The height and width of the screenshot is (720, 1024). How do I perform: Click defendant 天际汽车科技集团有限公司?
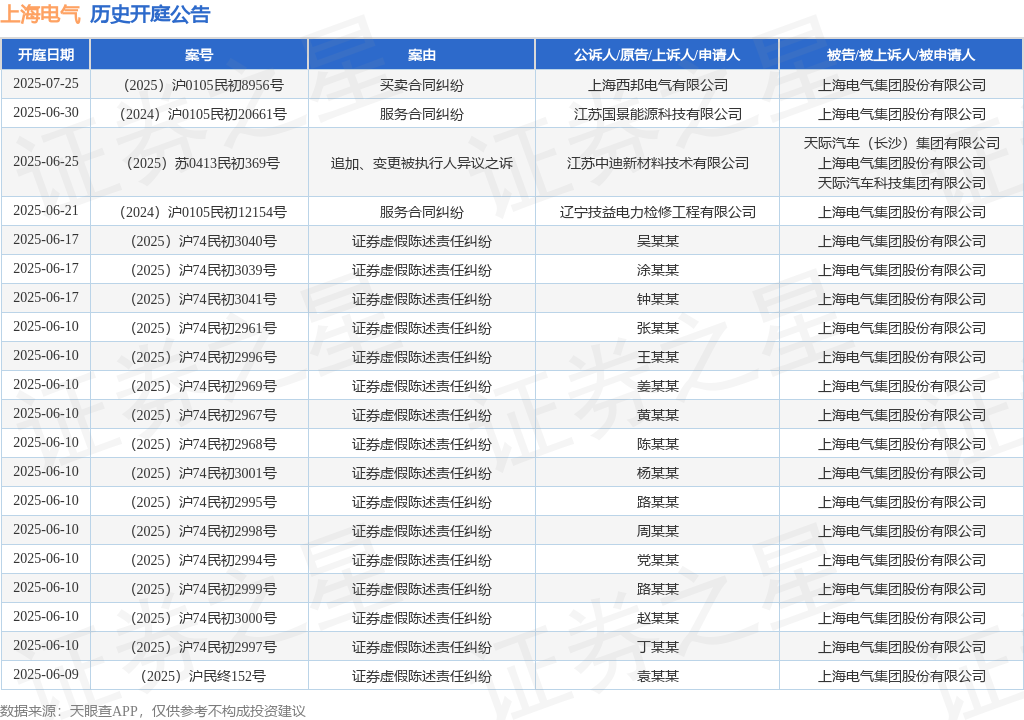click(902, 183)
